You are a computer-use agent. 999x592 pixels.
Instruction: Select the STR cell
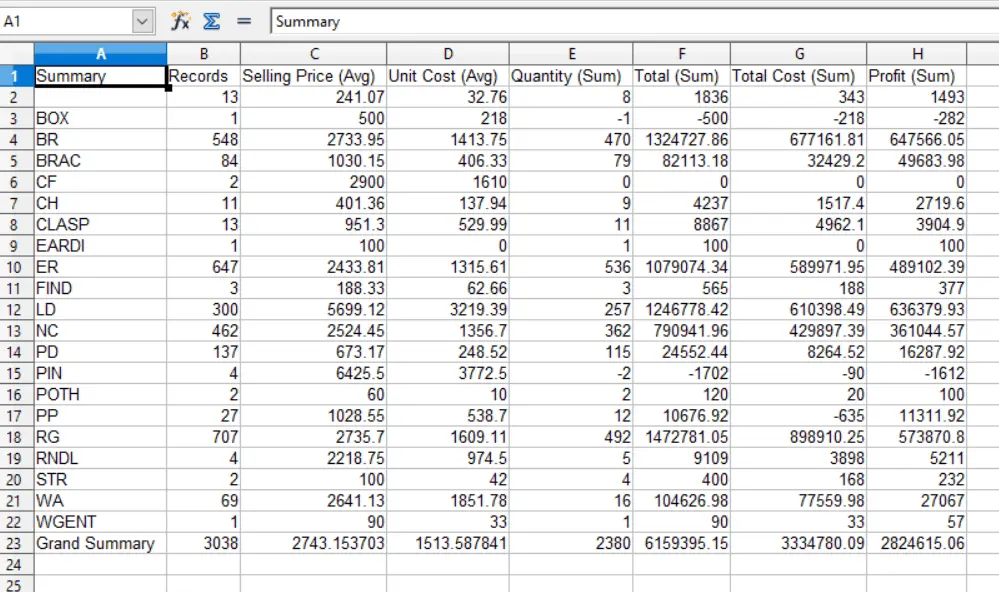[101, 479]
